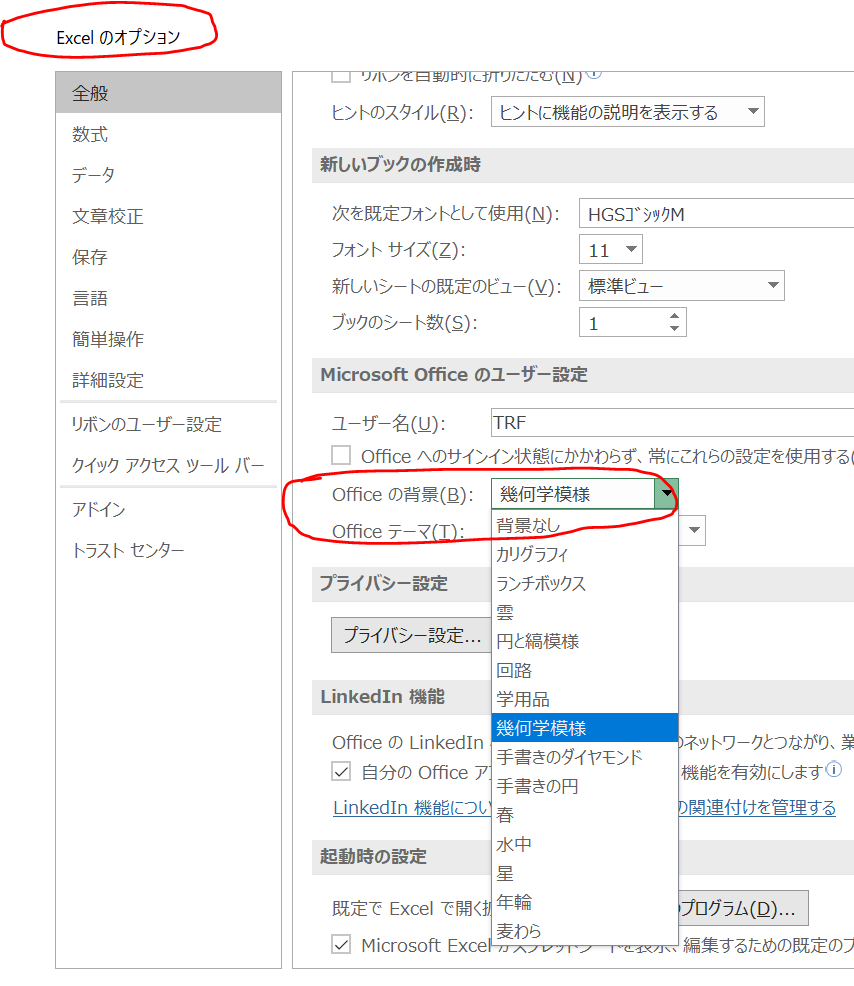Image resolution: width=854 pixels, height=986 pixels.
Task: Choose カリグラフィ from the background list
Action: pos(585,554)
